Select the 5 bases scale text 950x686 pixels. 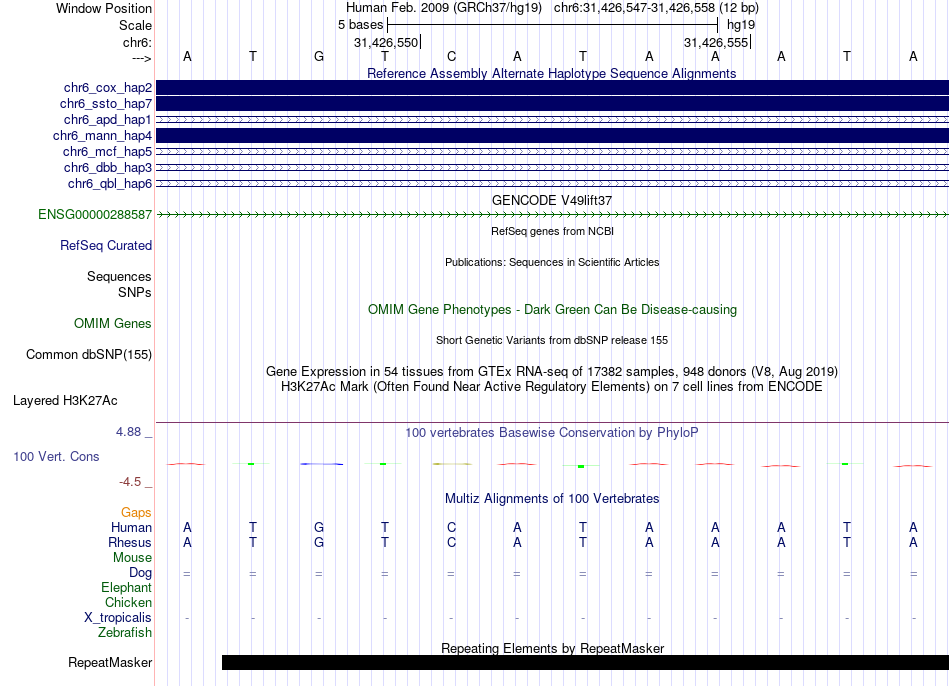point(360,25)
